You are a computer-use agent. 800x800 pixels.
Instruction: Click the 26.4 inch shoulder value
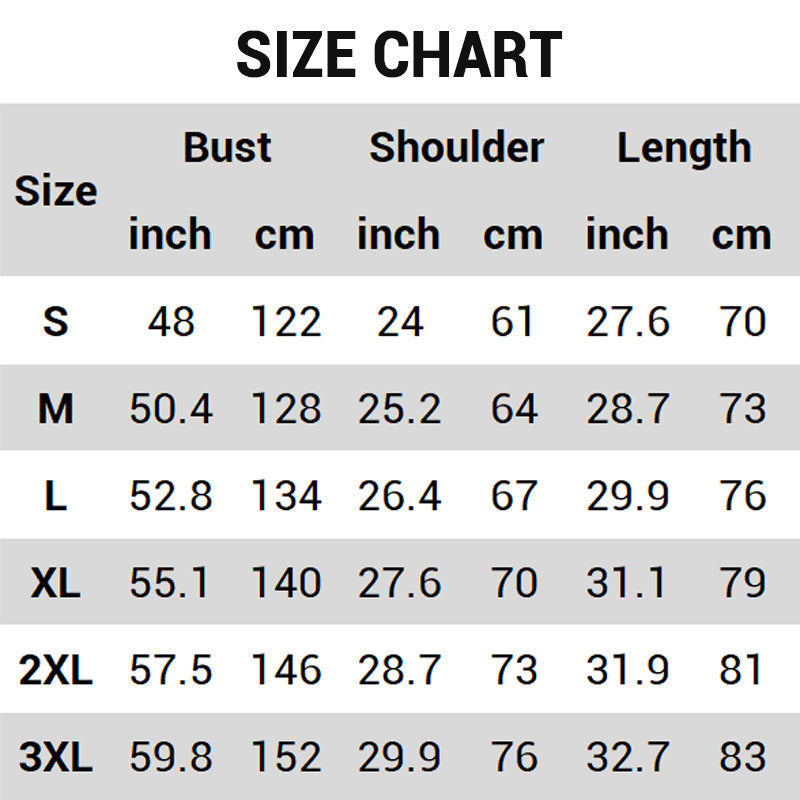399,496
